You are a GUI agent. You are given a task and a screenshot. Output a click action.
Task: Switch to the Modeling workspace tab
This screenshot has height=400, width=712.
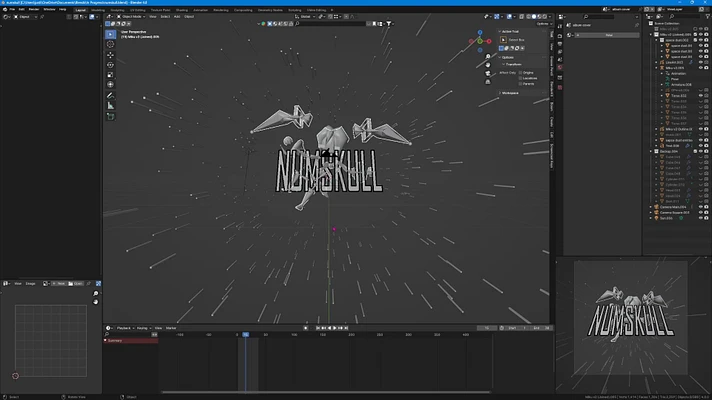pos(98,10)
